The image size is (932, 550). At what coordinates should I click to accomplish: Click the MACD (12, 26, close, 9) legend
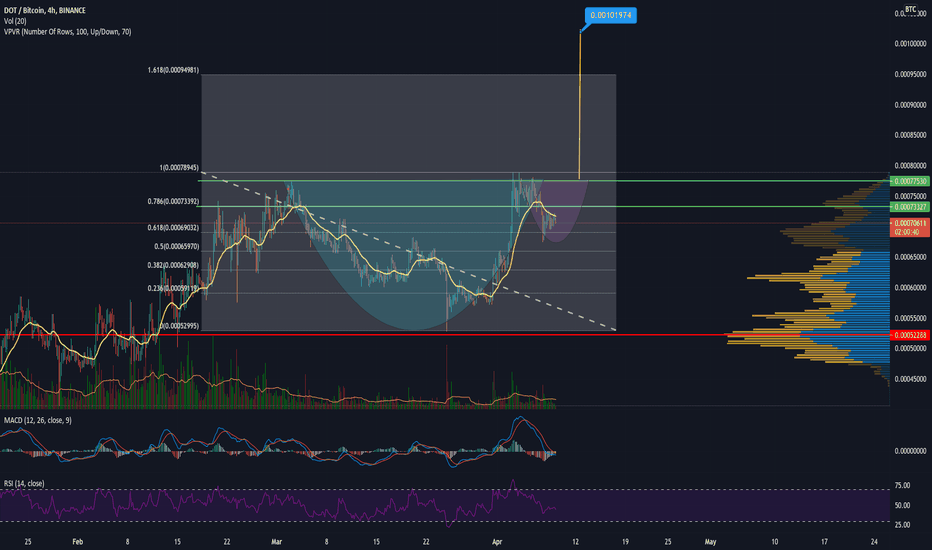37,420
